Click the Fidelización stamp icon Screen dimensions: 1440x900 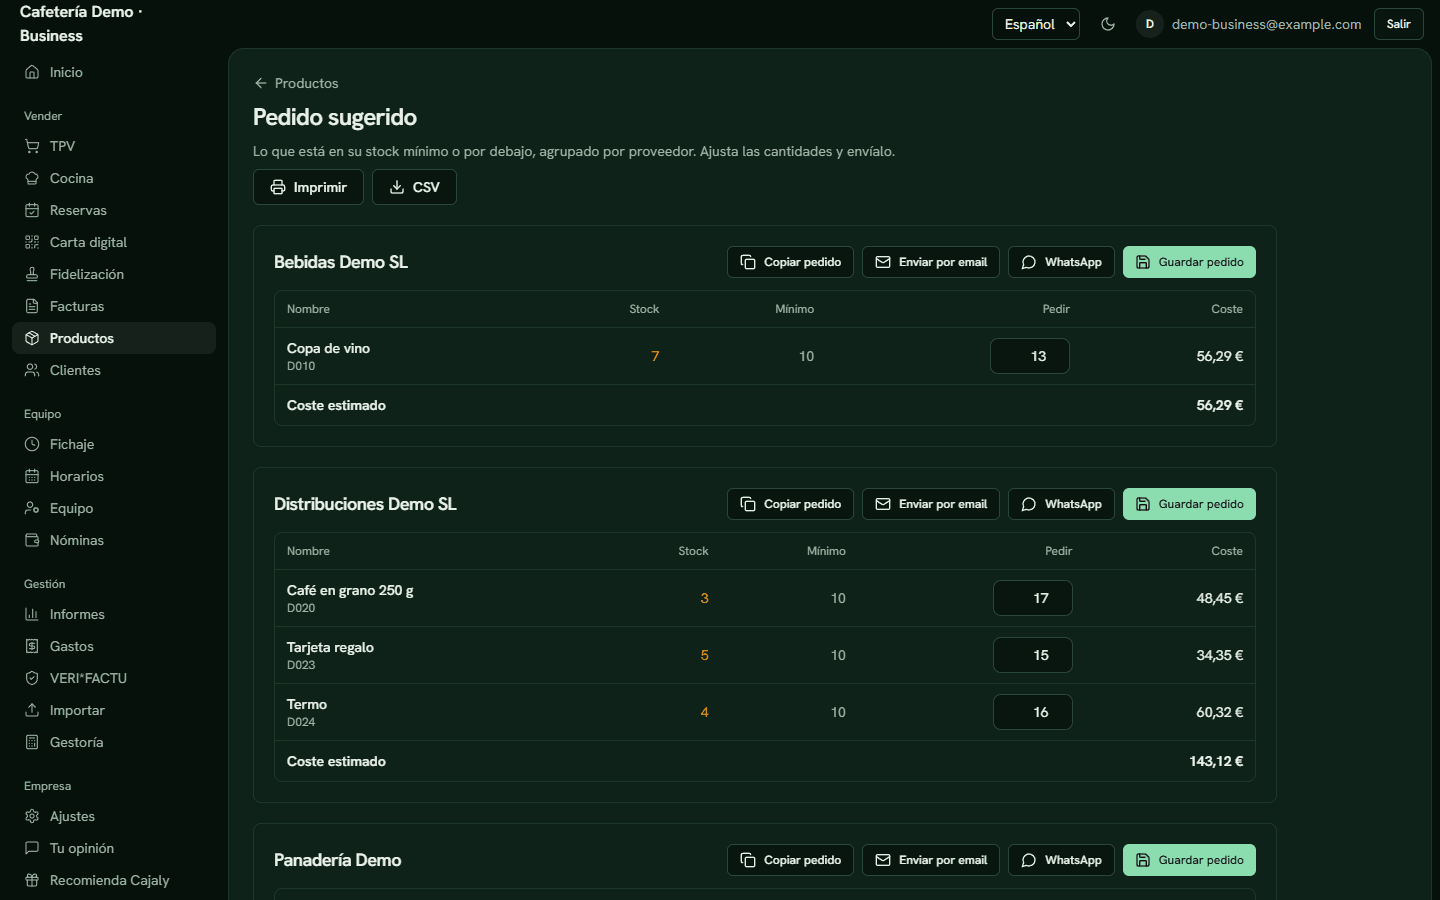click(x=32, y=274)
